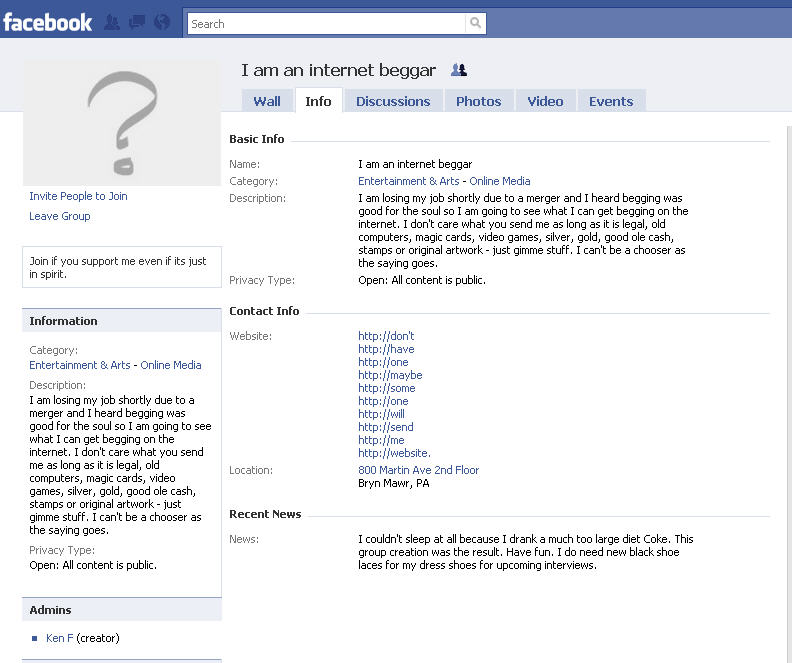This screenshot has width=792, height=663.
Task: Open the http://don't website link
Action: (x=386, y=336)
